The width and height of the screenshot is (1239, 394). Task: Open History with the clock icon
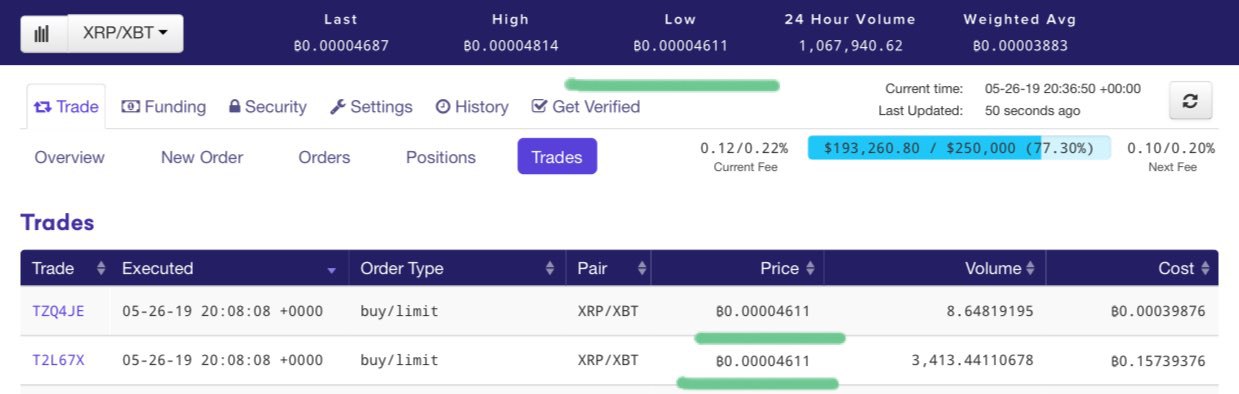point(472,107)
